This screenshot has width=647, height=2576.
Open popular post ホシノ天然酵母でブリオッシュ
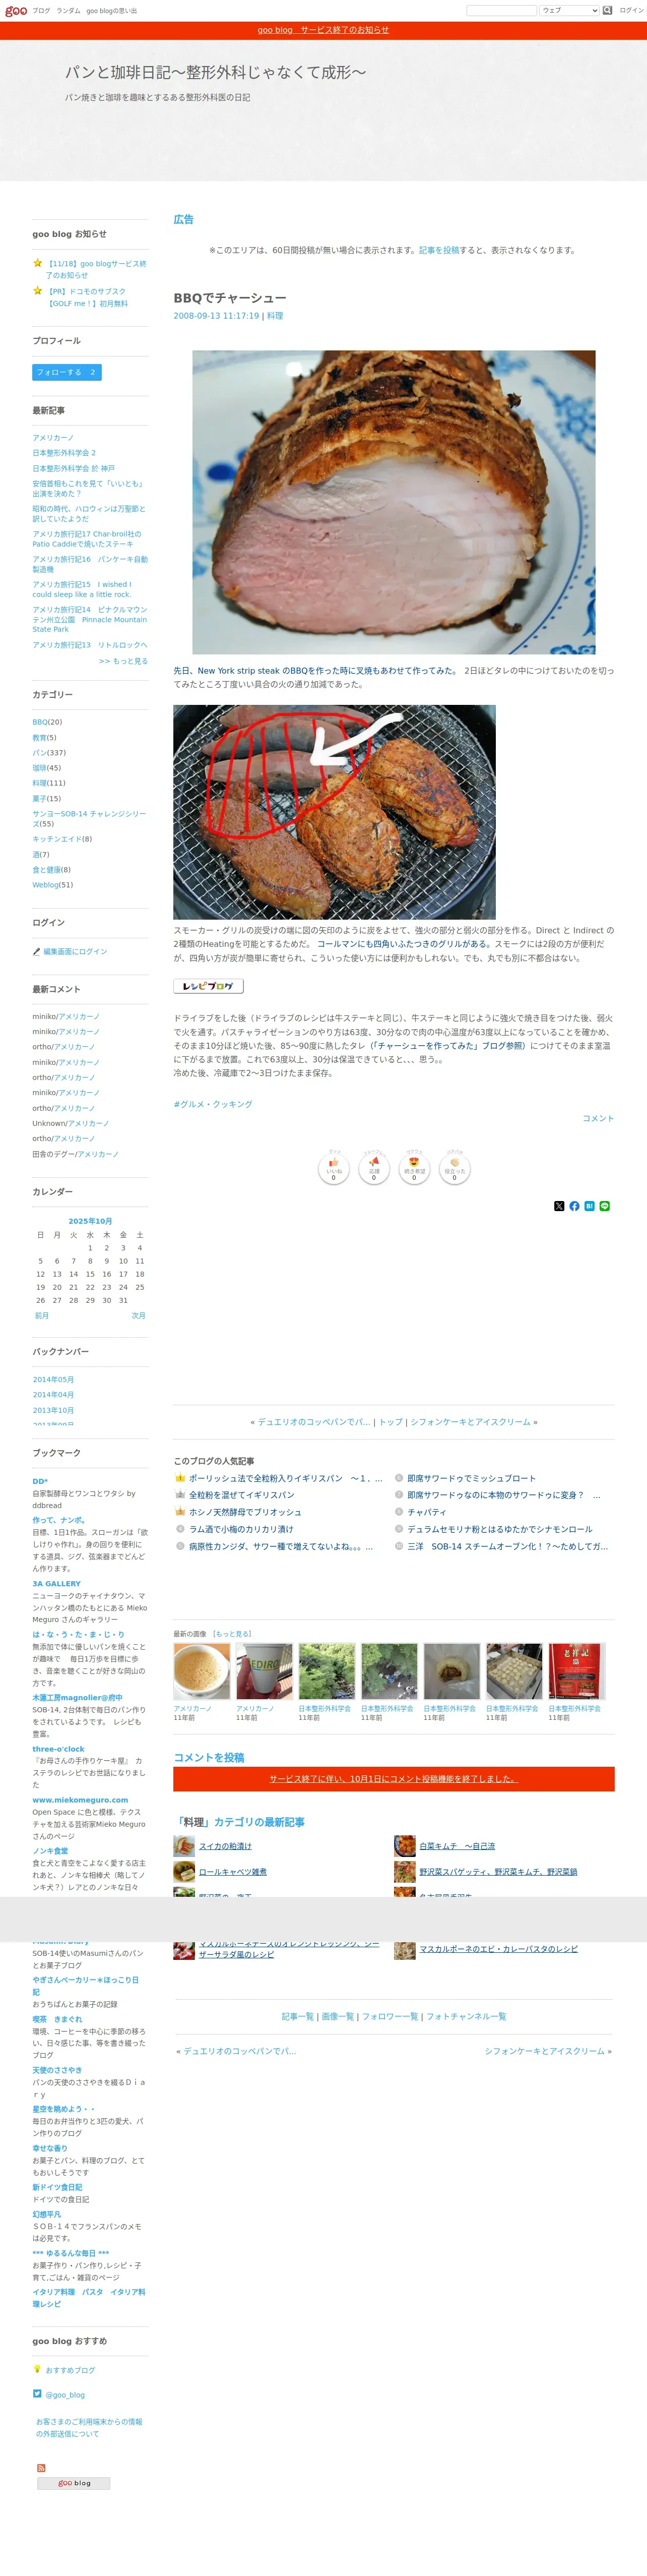tap(245, 1512)
